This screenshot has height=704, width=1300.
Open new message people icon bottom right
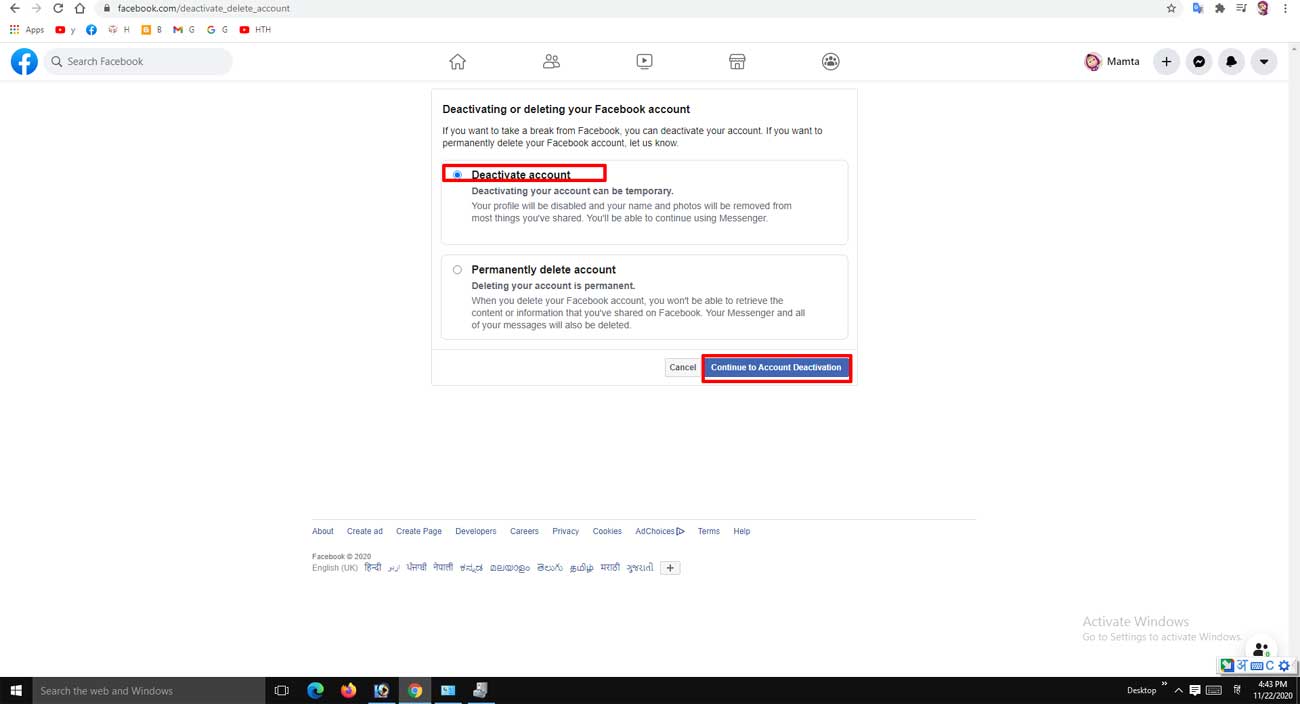click(x=1261, y=650)
